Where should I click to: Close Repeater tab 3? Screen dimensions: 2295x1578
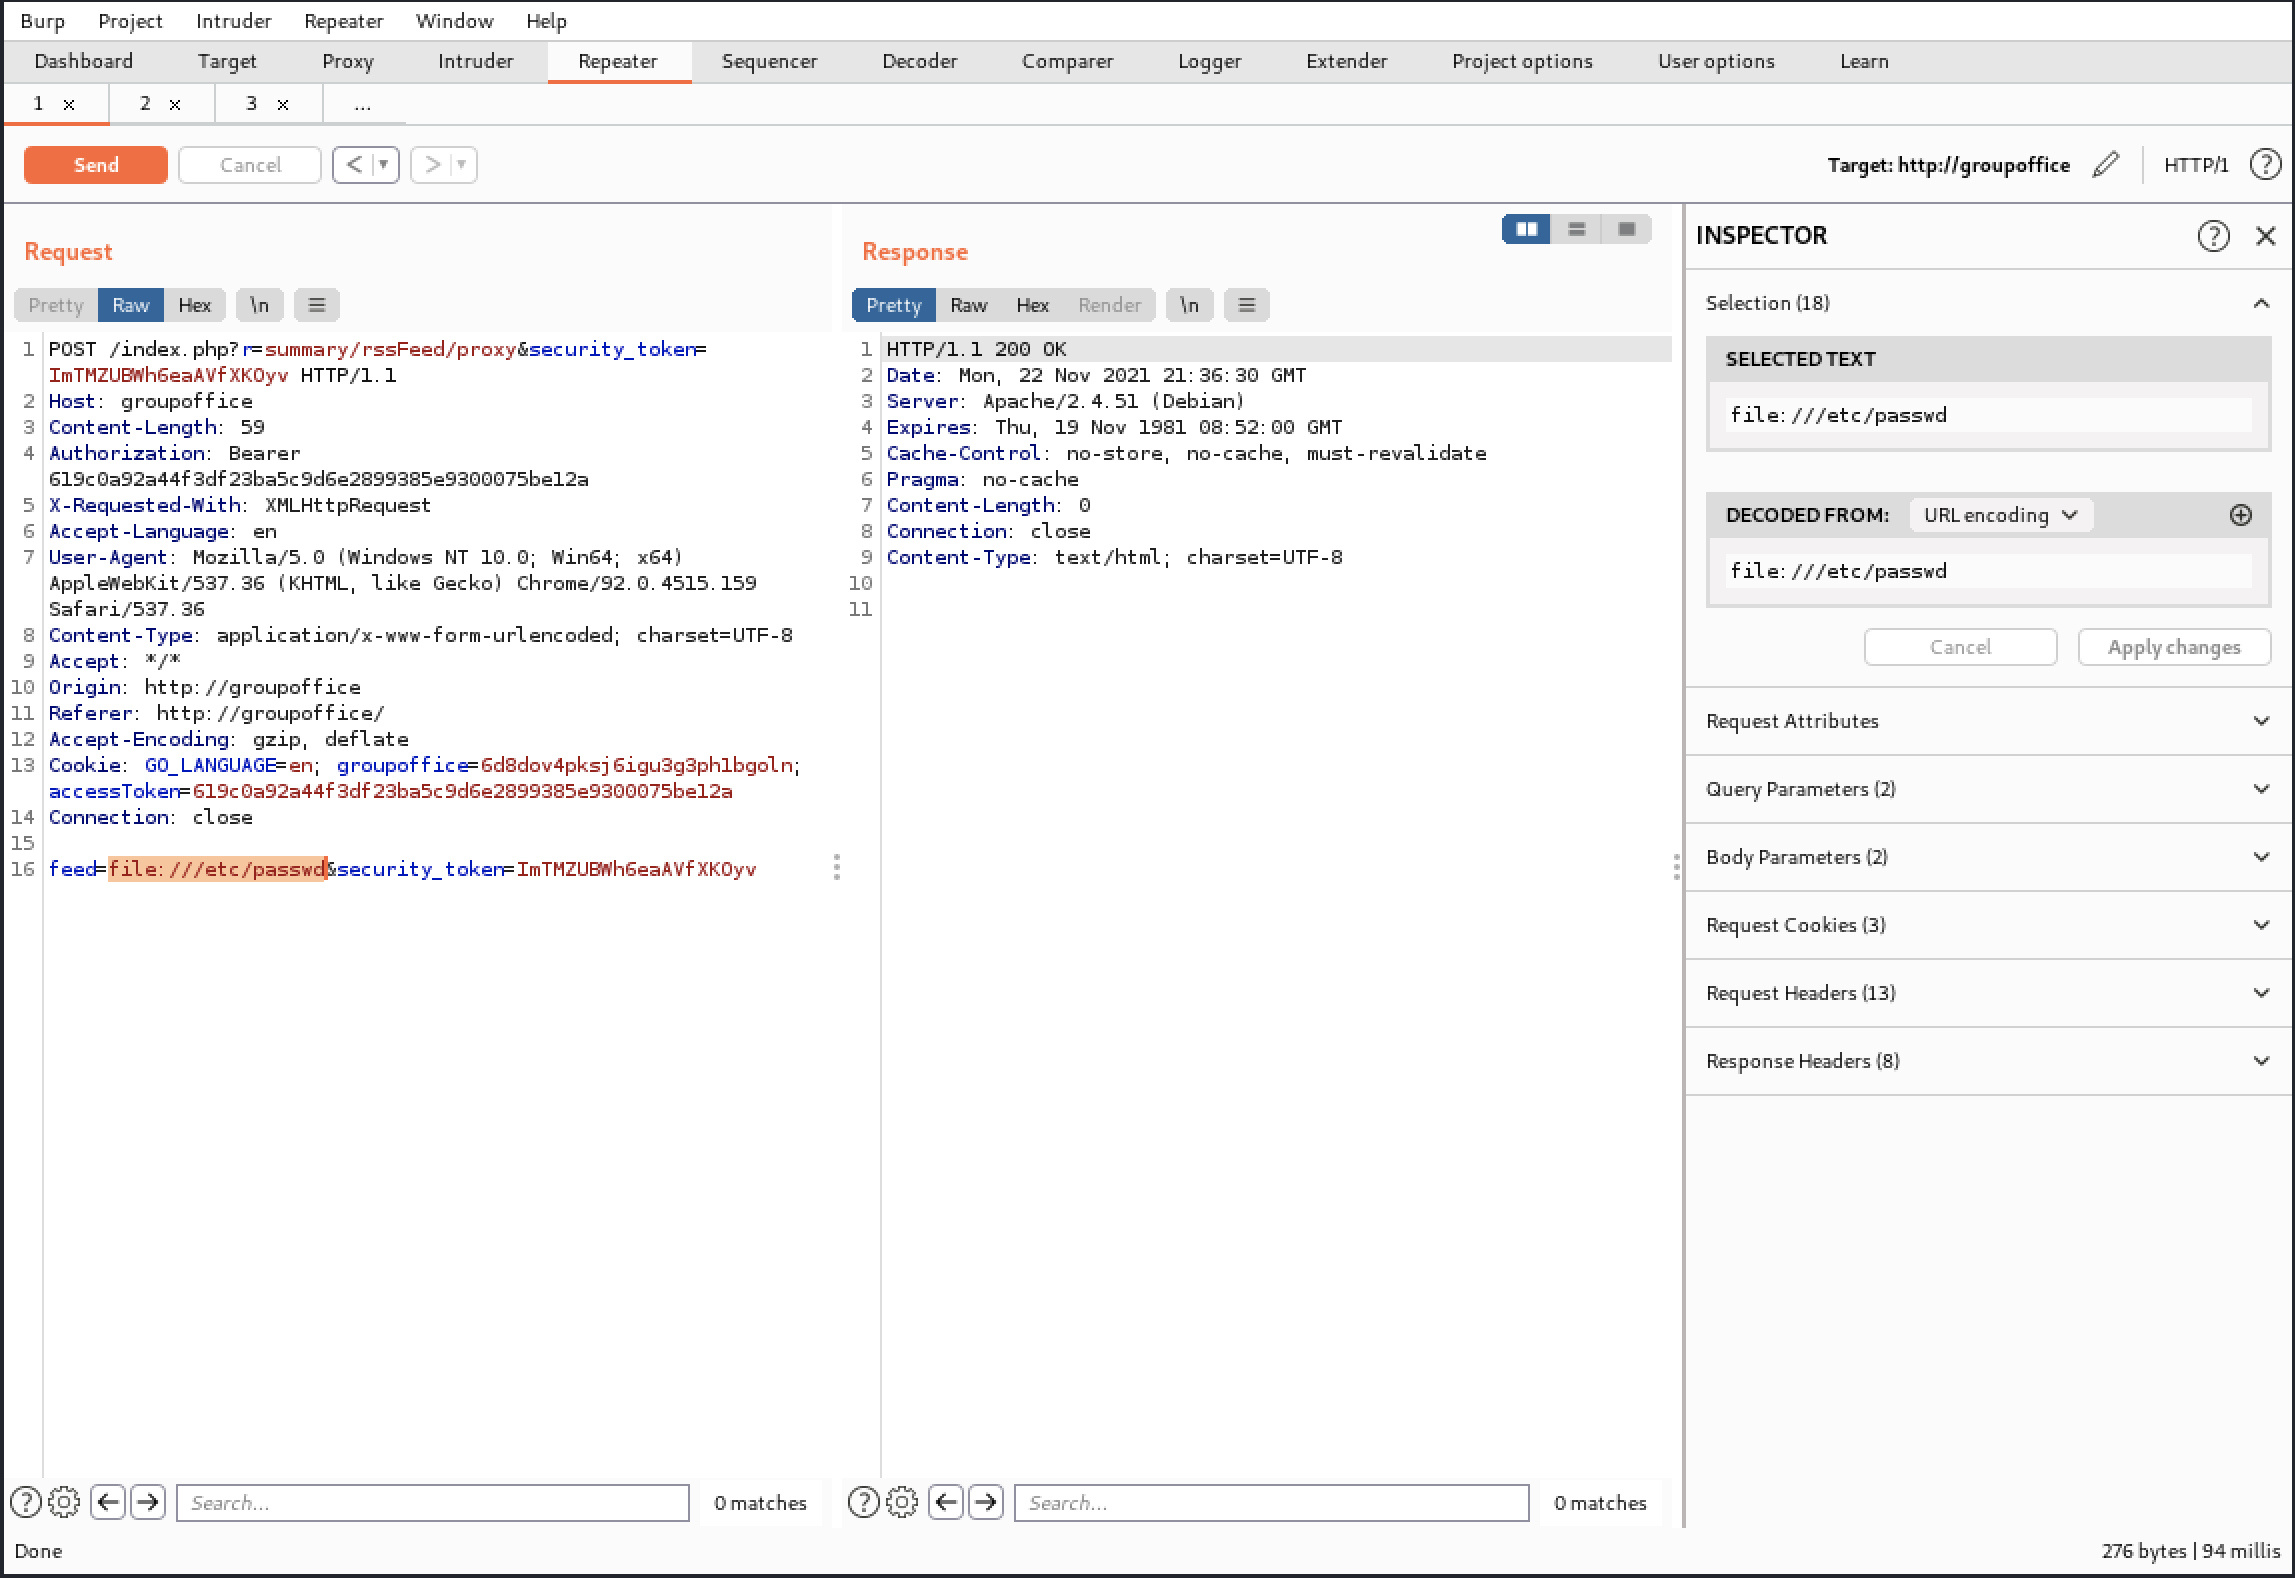(283, 104)
